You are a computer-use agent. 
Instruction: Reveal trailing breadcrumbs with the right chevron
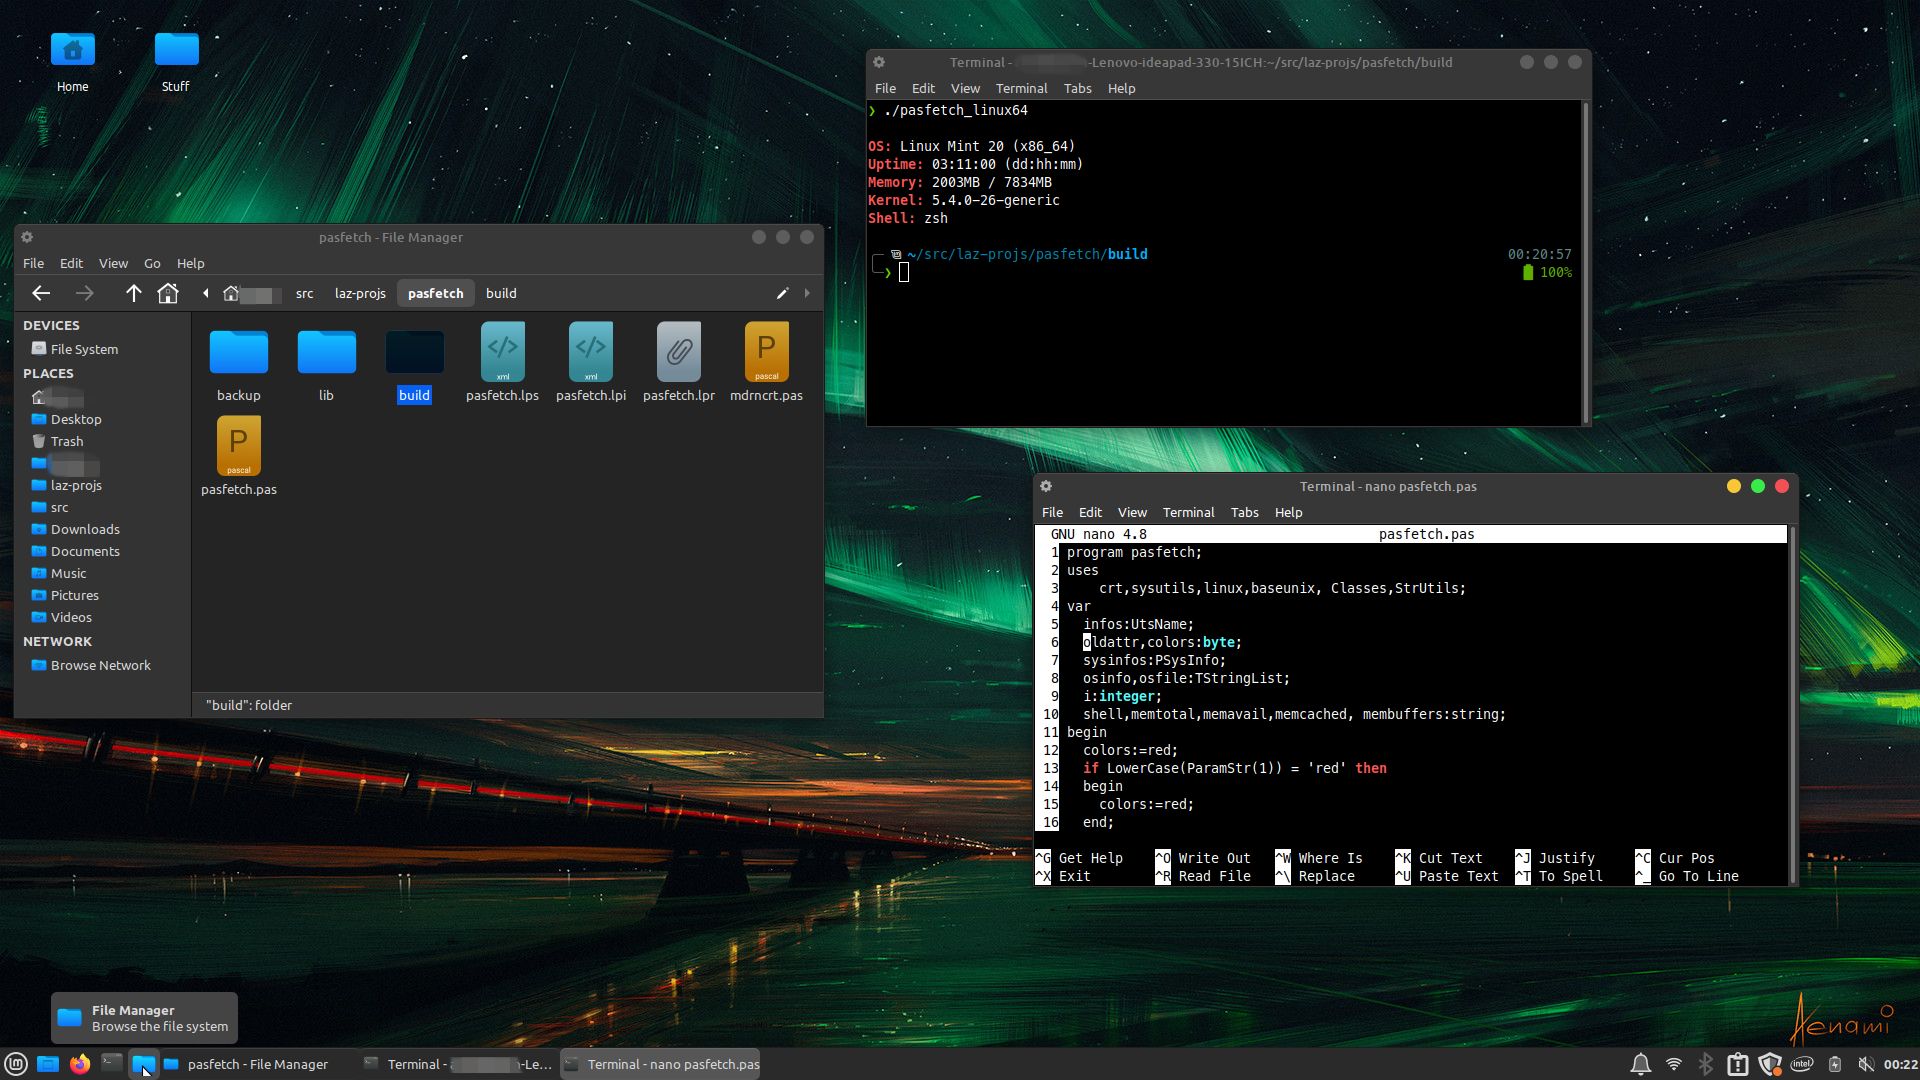click(x=807, y=293)
